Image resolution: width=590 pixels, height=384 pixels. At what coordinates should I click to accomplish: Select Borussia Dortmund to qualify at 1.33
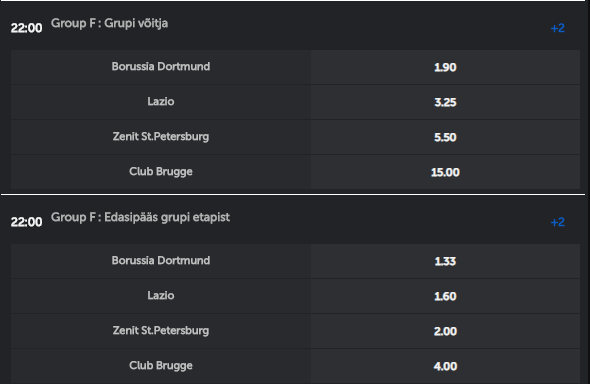click(445, 261)
